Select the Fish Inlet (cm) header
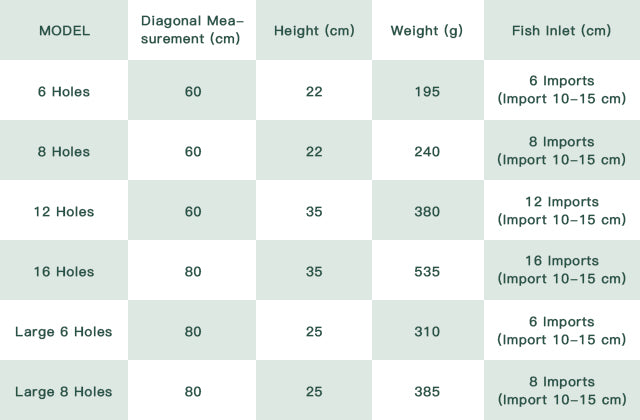This screenshot has width=640, height=420. click(561, 30)
